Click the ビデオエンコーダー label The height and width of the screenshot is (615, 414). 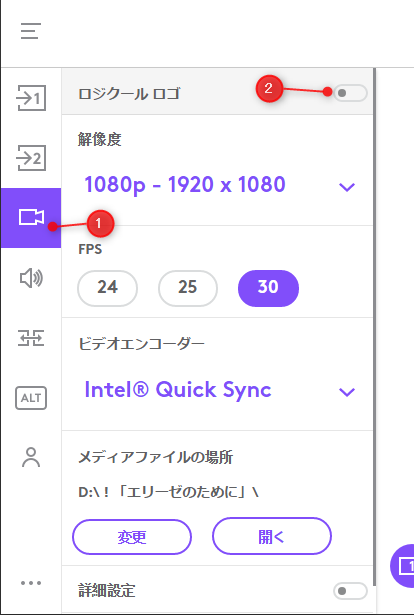(x=141, y=344)
